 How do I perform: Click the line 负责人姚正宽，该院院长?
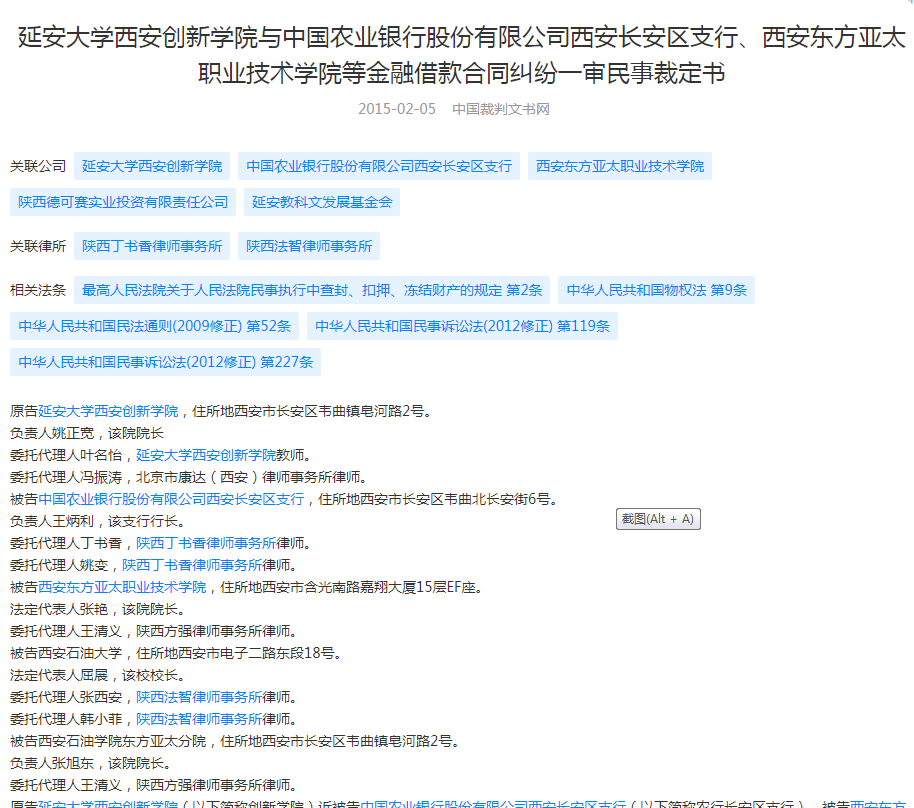(x=87, y=433)
